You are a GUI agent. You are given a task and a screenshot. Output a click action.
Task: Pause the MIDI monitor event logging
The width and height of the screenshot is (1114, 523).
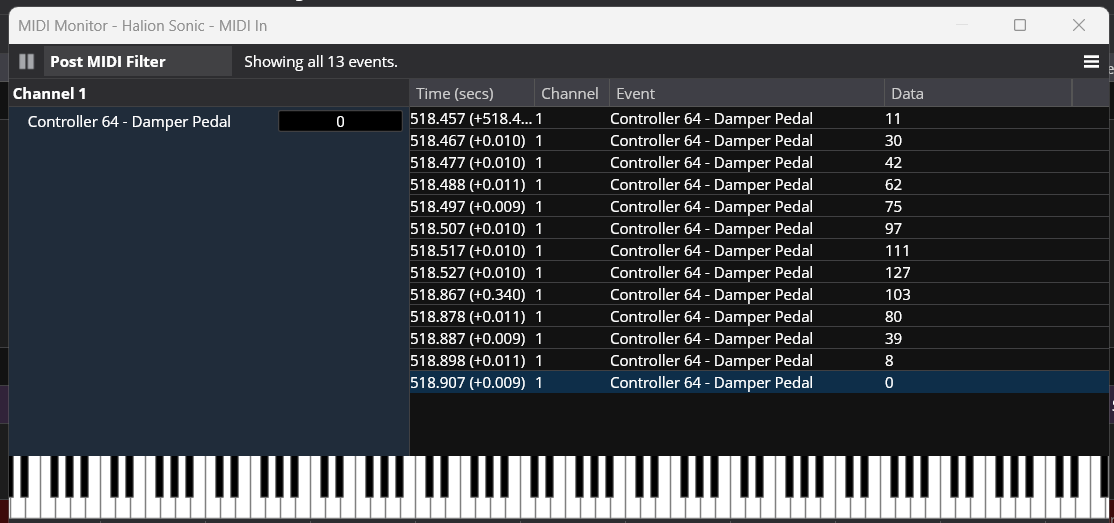26,62
